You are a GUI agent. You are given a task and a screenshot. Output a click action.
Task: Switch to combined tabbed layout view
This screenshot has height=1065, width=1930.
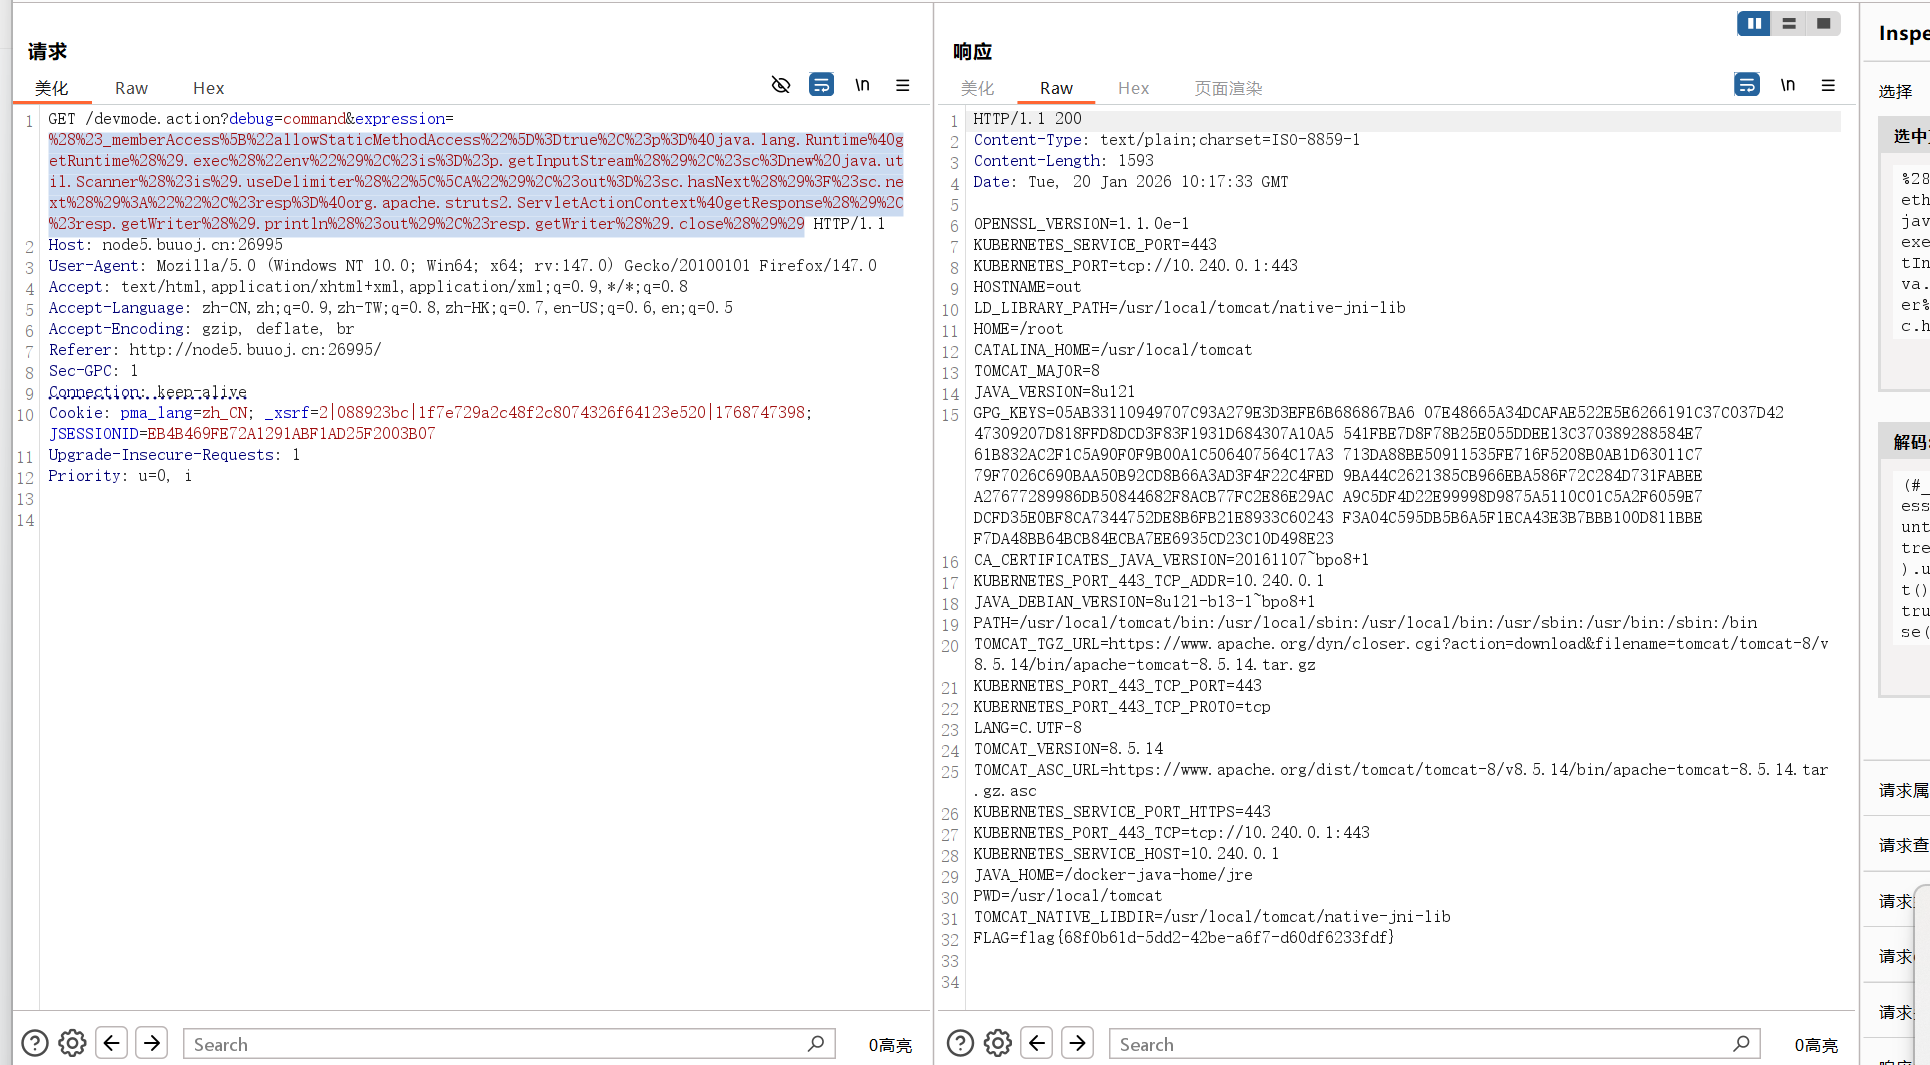pos(1823,23)
